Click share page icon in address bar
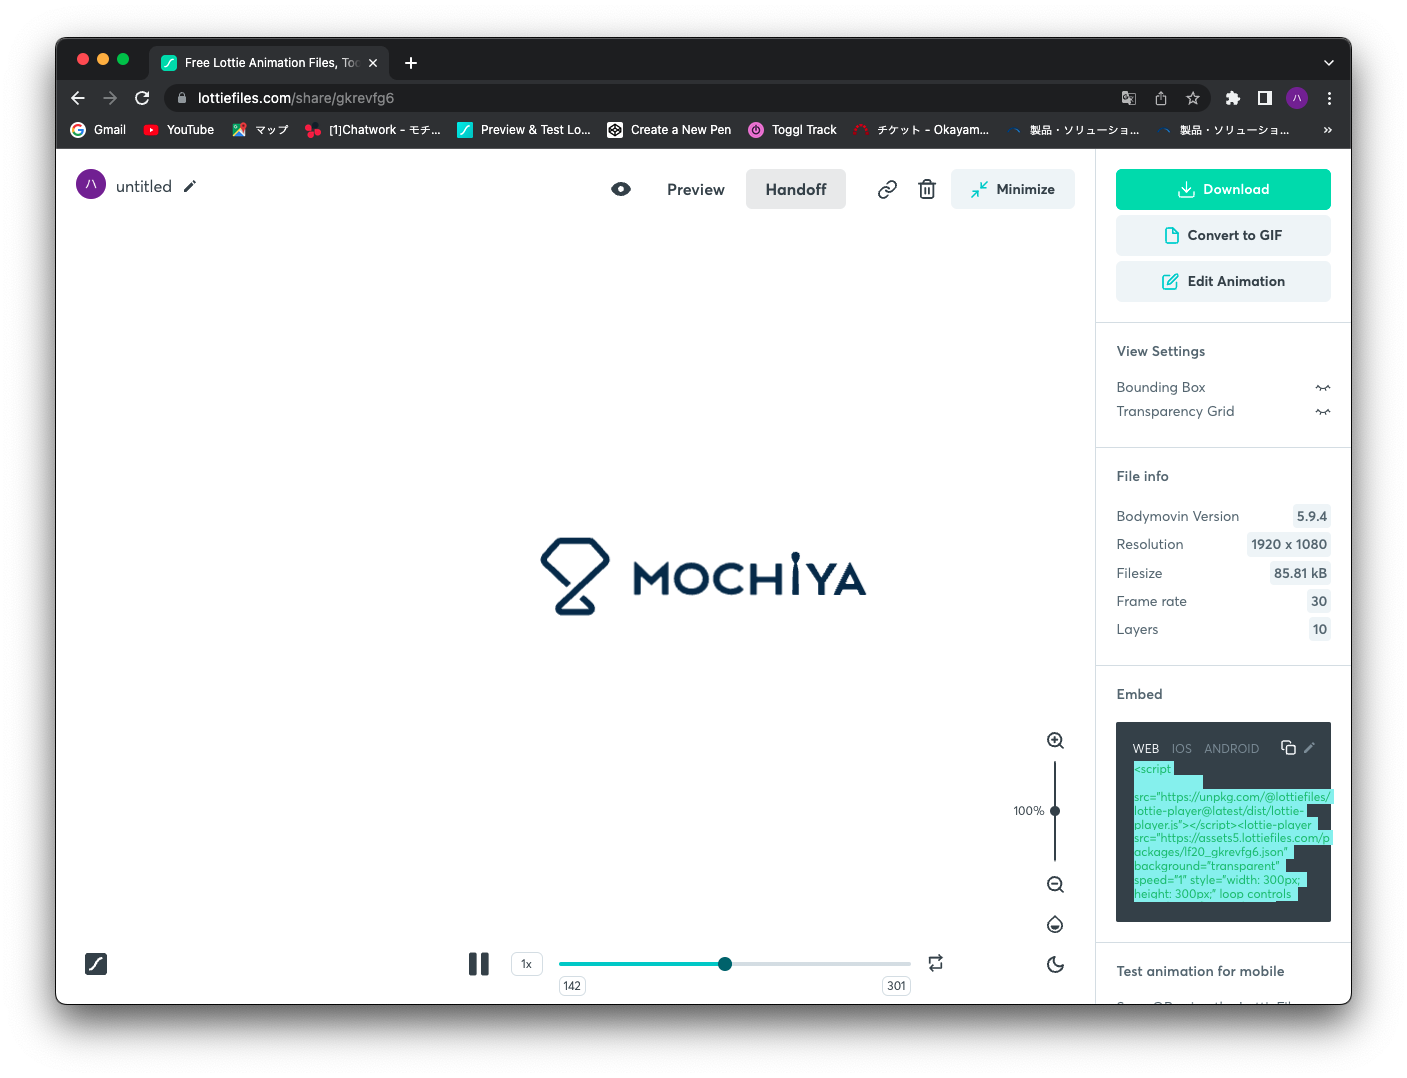Image resolution: width=1407 pixels, height=1078 pixels. 1161,98
